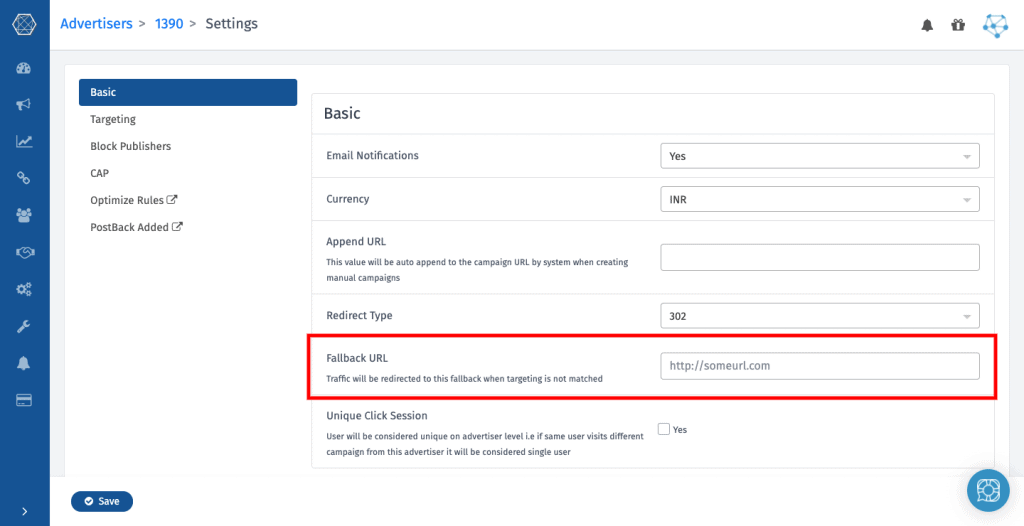
Task: Open the gears settings icon in sidebar
Action: 24,289
